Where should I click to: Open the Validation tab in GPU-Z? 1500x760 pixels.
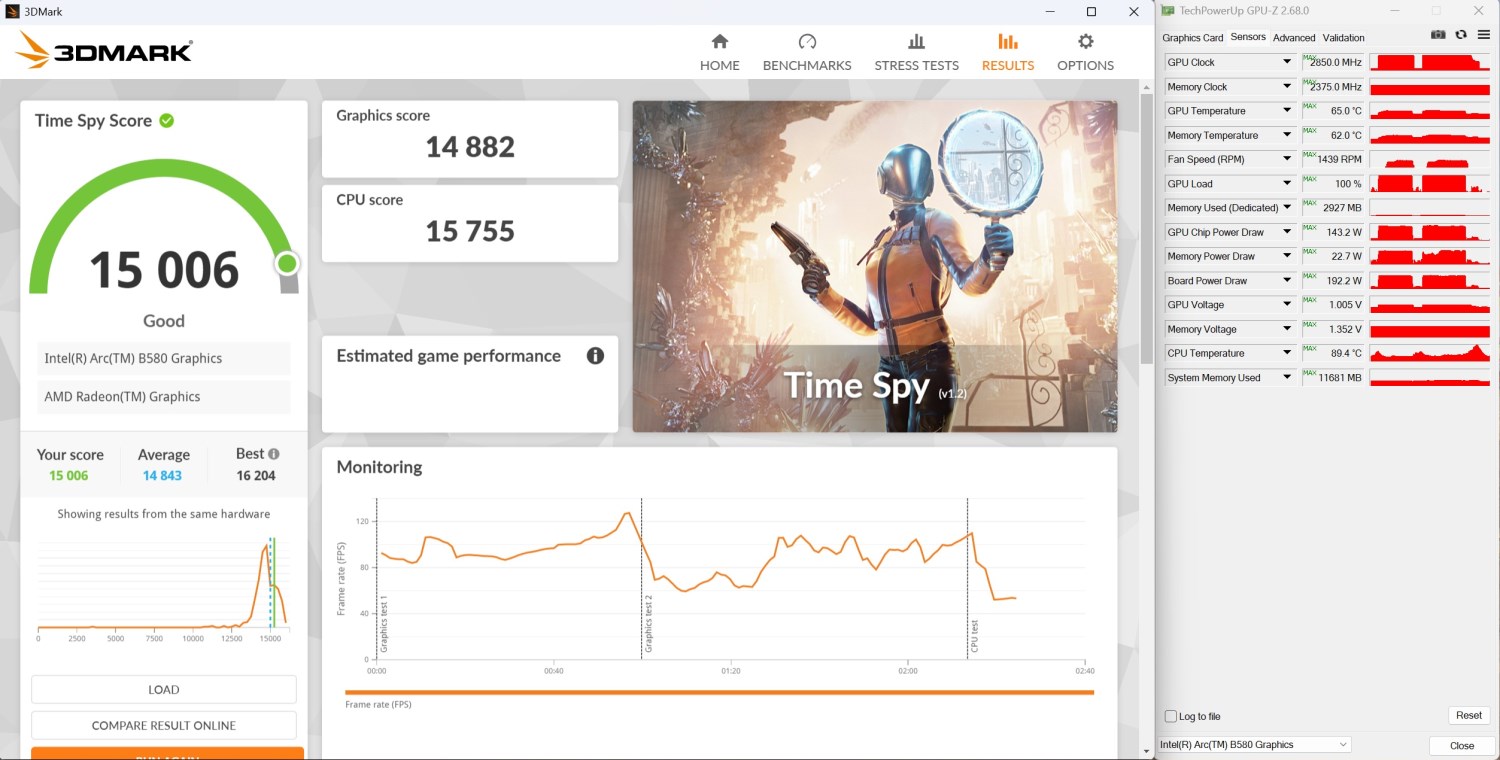(1343, 38)
